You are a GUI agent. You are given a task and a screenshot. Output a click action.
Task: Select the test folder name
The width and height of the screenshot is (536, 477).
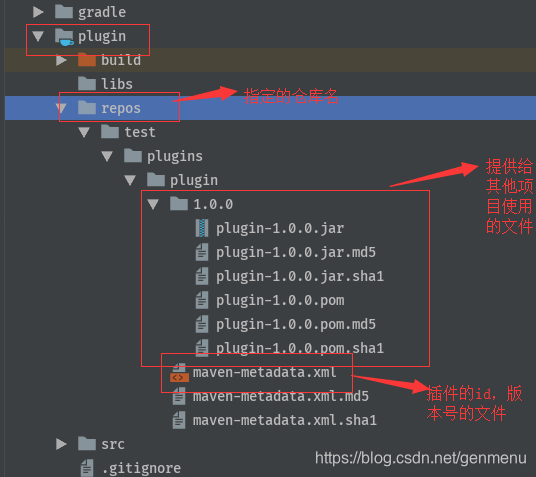tap(140, 132)
